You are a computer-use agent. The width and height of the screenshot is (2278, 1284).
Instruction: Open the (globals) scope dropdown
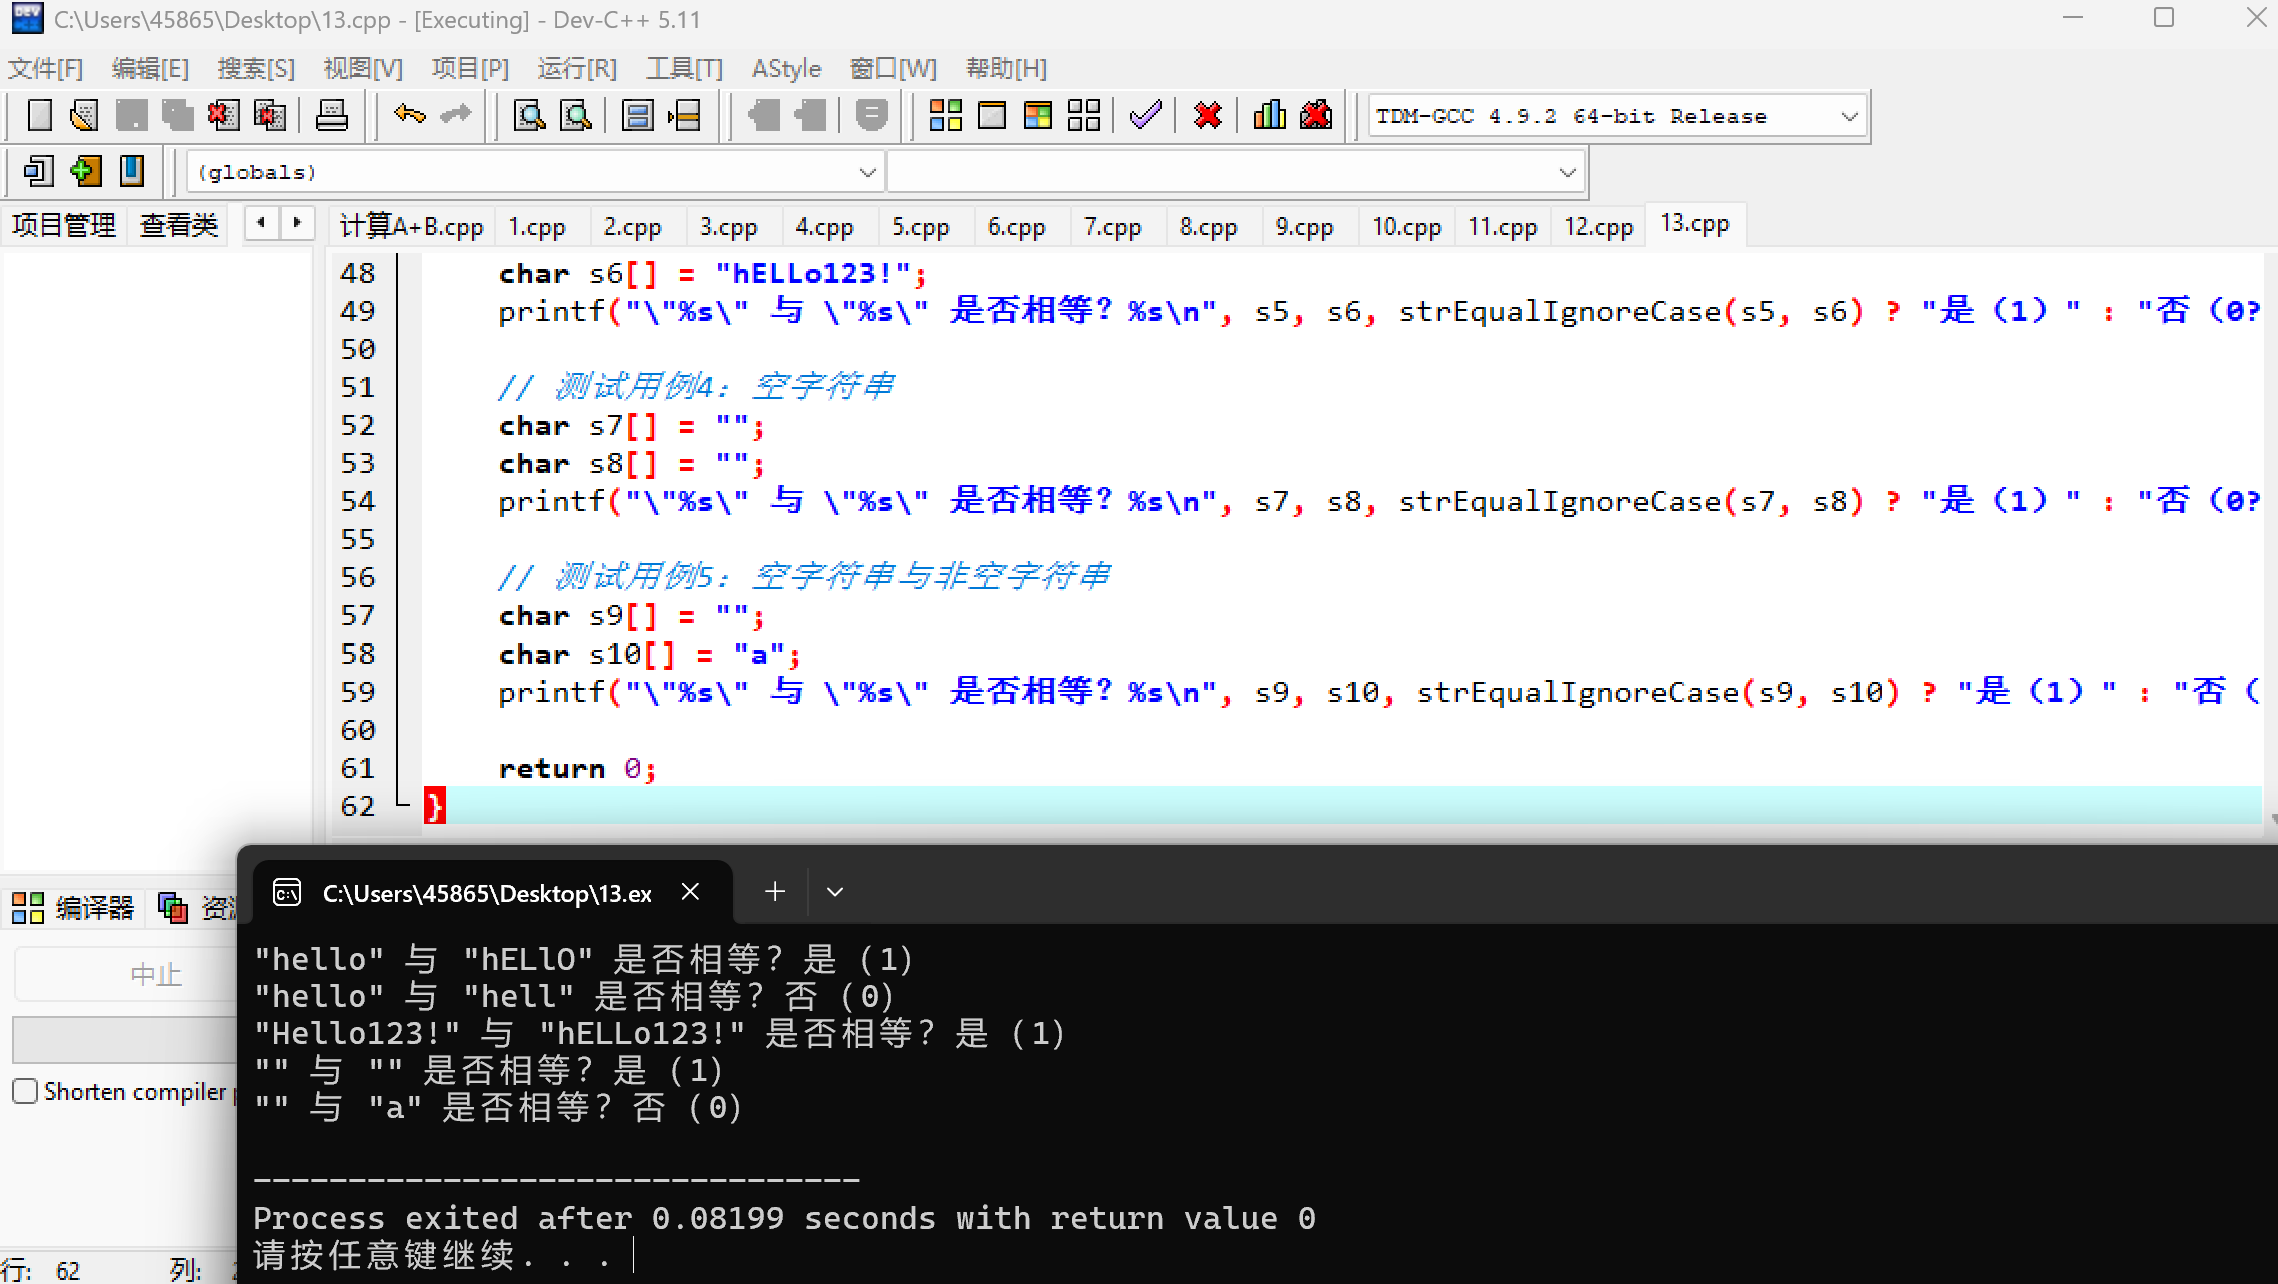[x=867, y=173]
